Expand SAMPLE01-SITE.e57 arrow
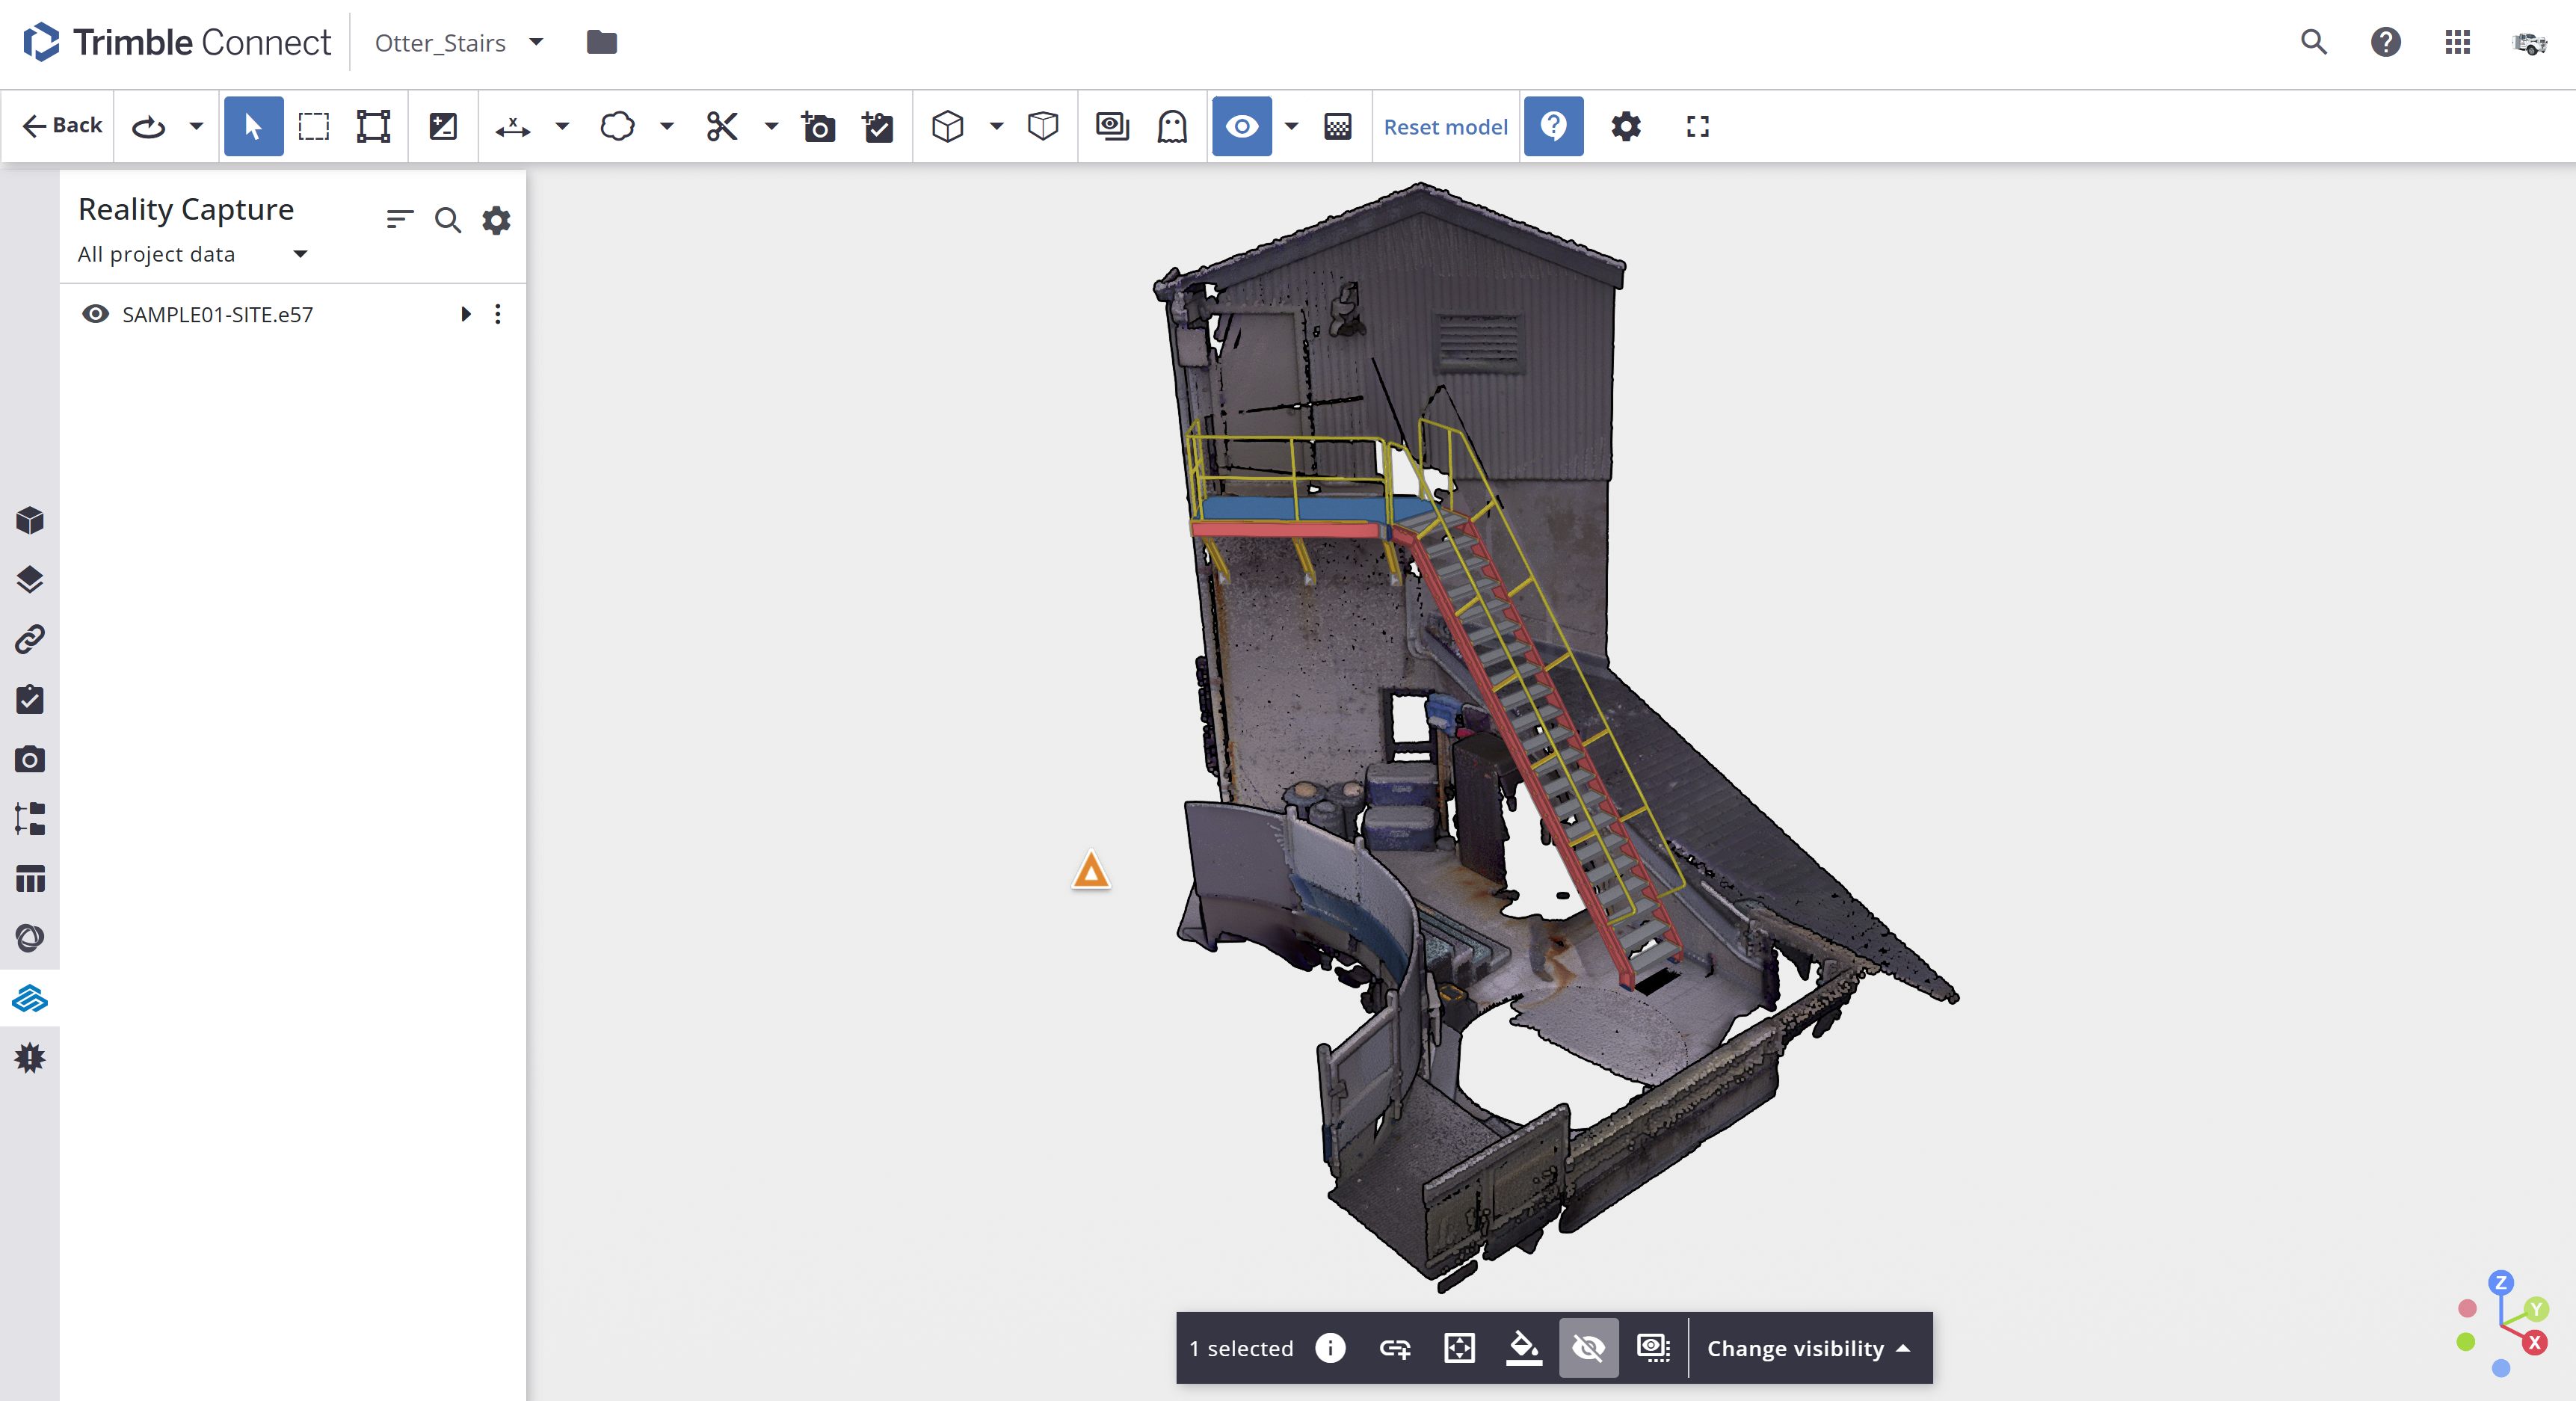The width and height of the screenshot is (2576, 1401). (x=465, y=314)
